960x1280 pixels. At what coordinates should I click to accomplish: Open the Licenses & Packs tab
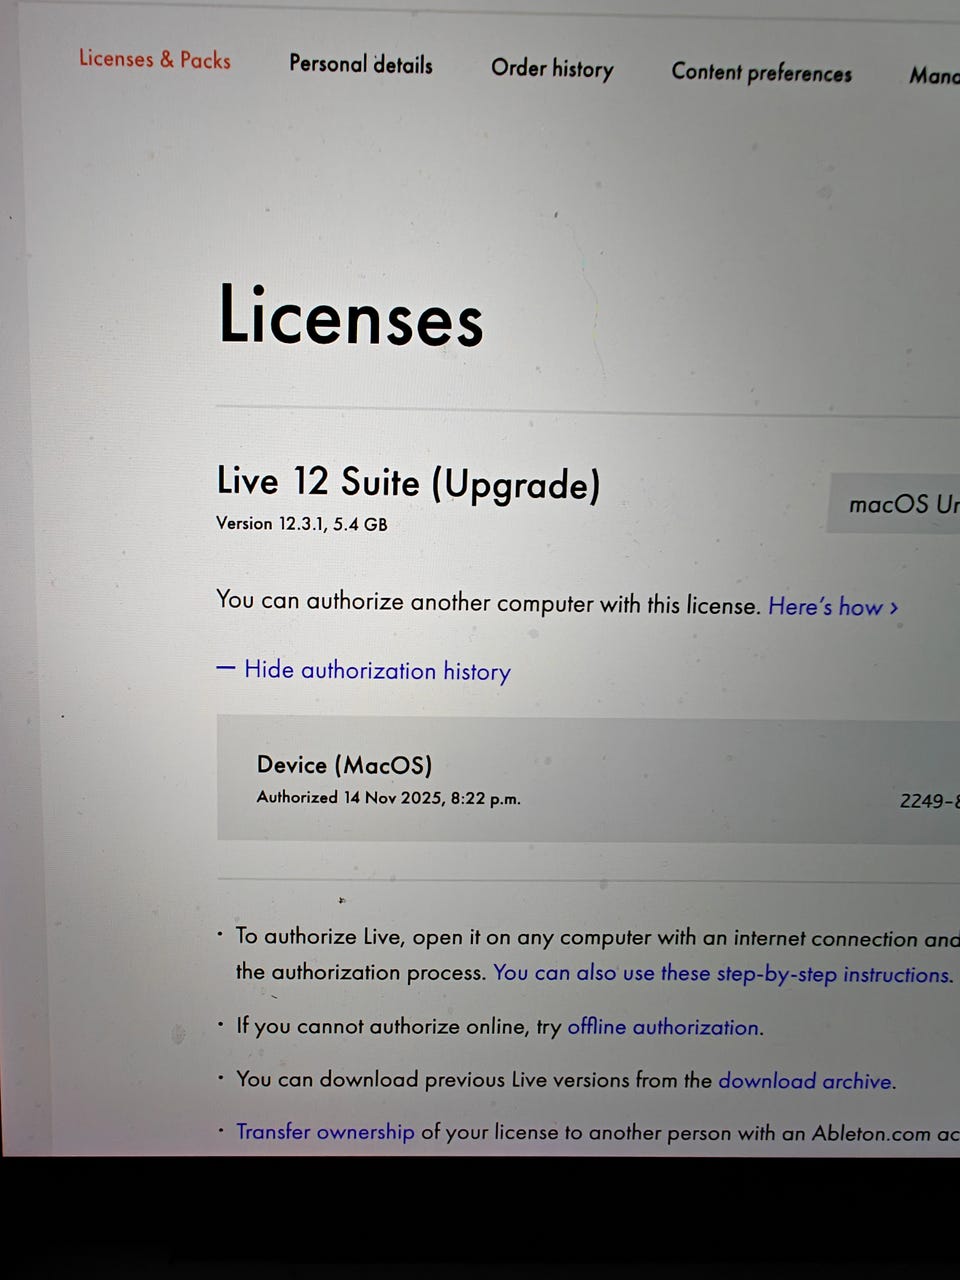[155, 59]
